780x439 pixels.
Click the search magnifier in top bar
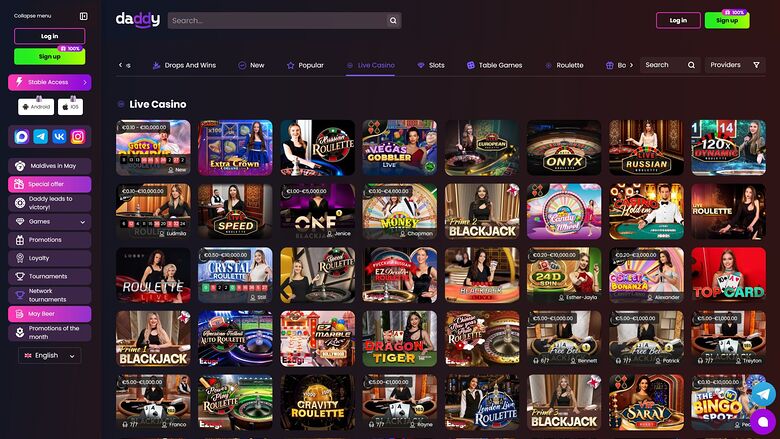(393, 20)
